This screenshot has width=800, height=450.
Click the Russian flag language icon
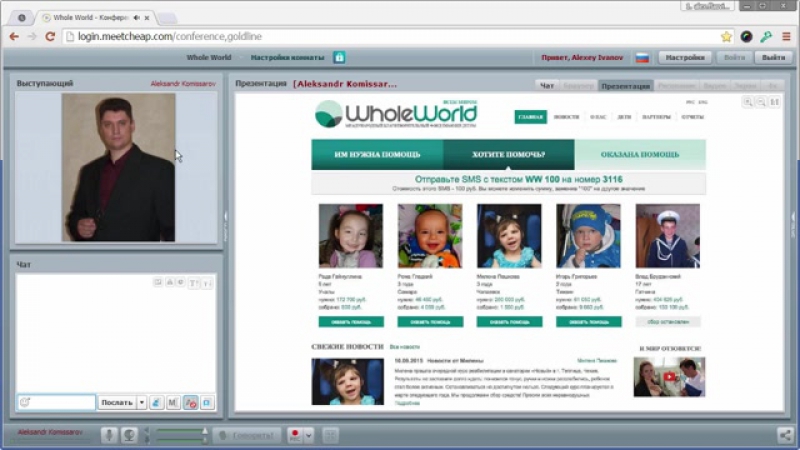(642, 58)
